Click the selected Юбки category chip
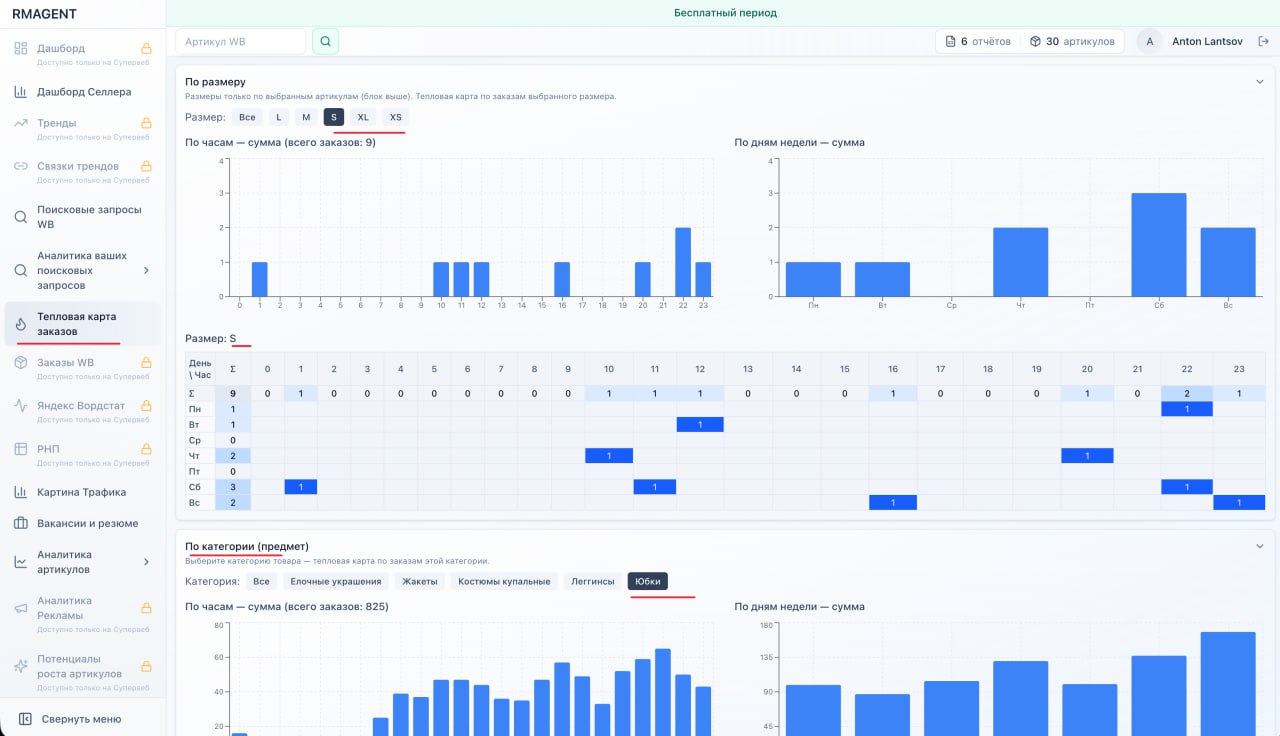This screenshot has width=1280, height=736. [648, 581]
